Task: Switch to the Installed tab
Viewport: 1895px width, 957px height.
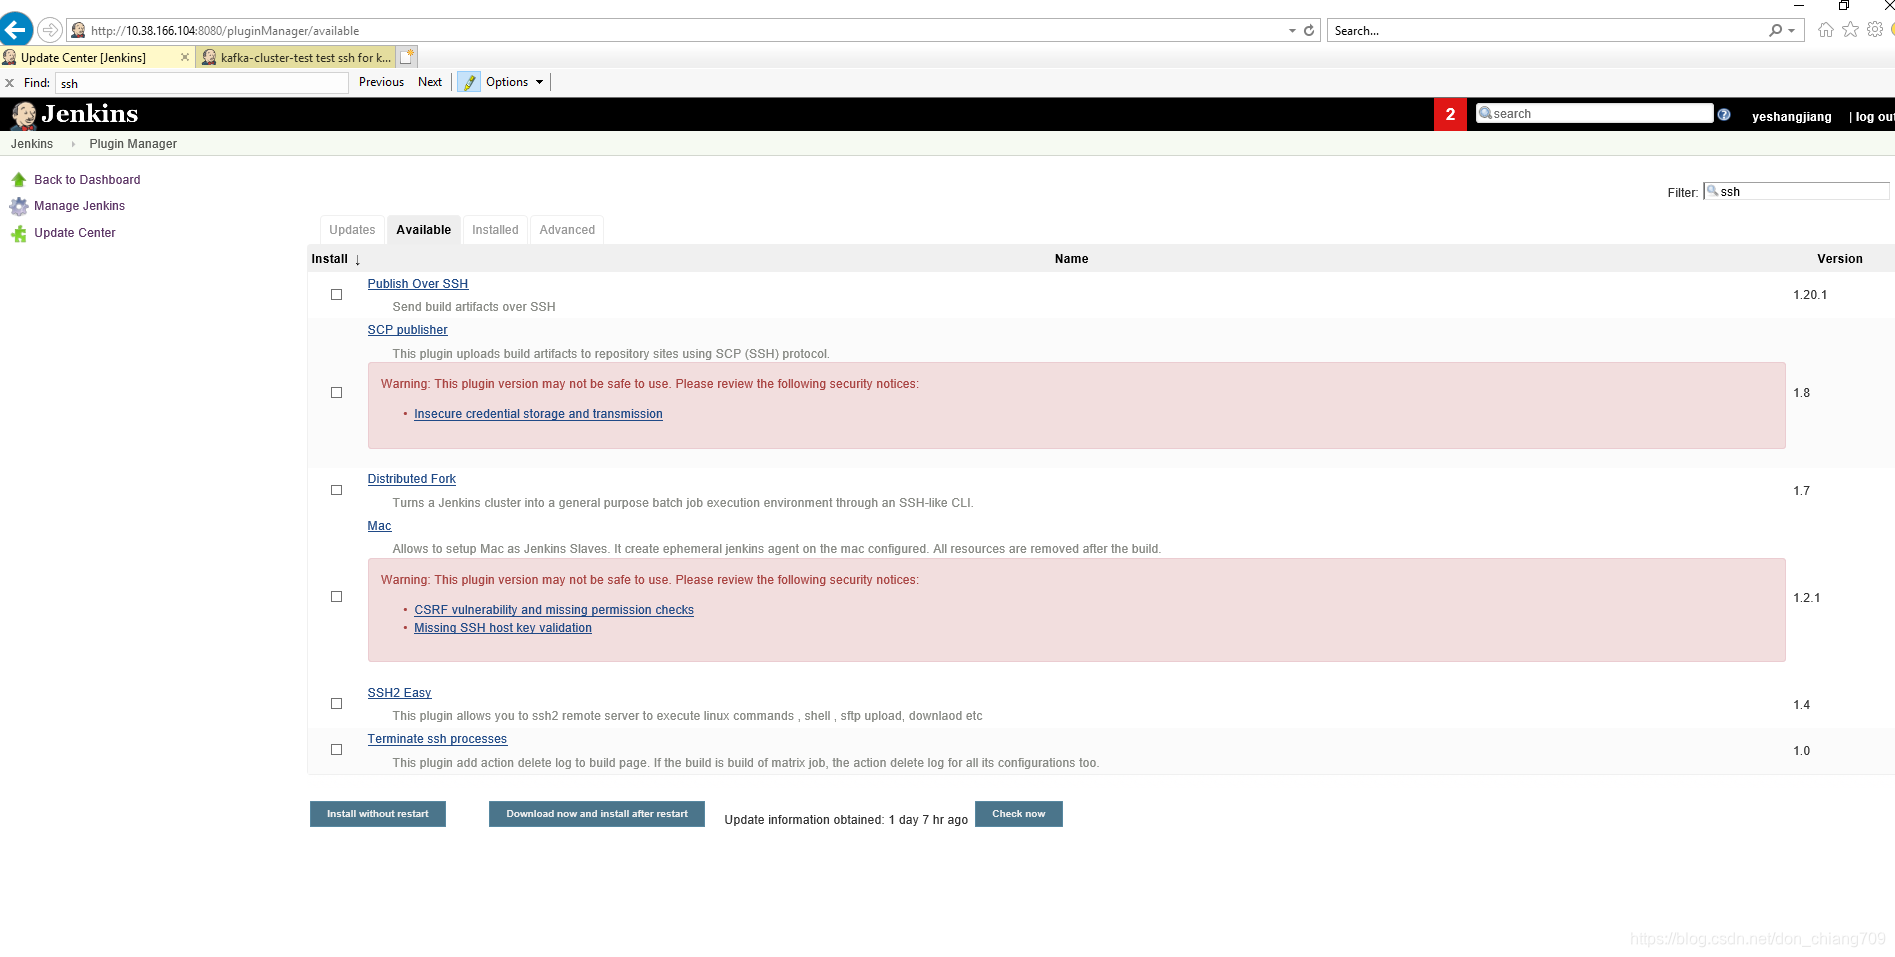Action: [495, 230]
